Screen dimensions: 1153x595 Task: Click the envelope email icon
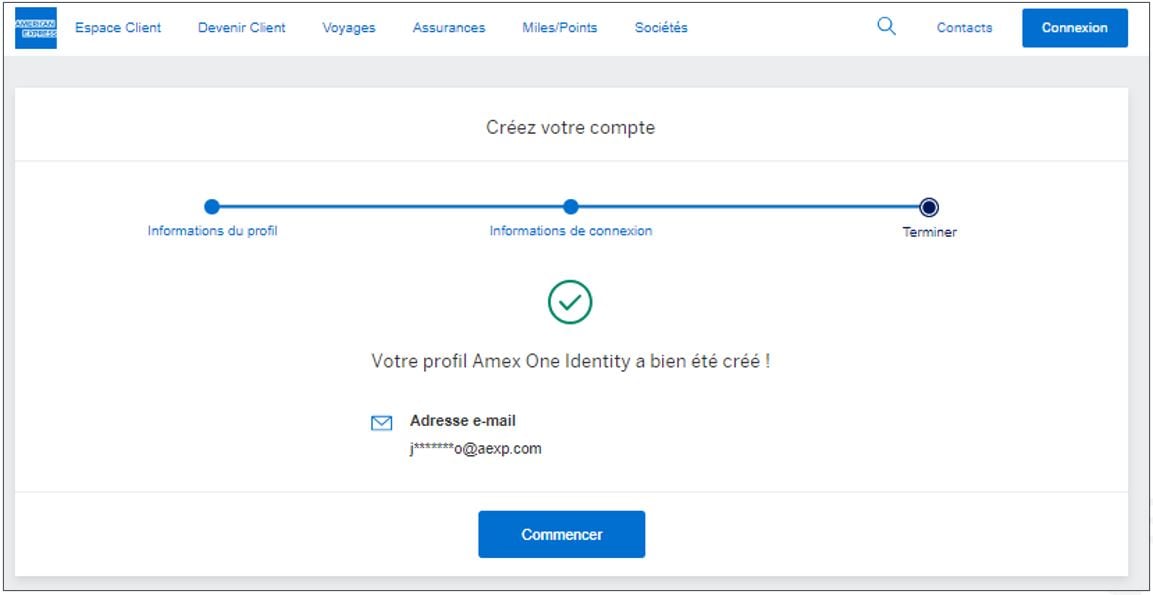point(381,423)
